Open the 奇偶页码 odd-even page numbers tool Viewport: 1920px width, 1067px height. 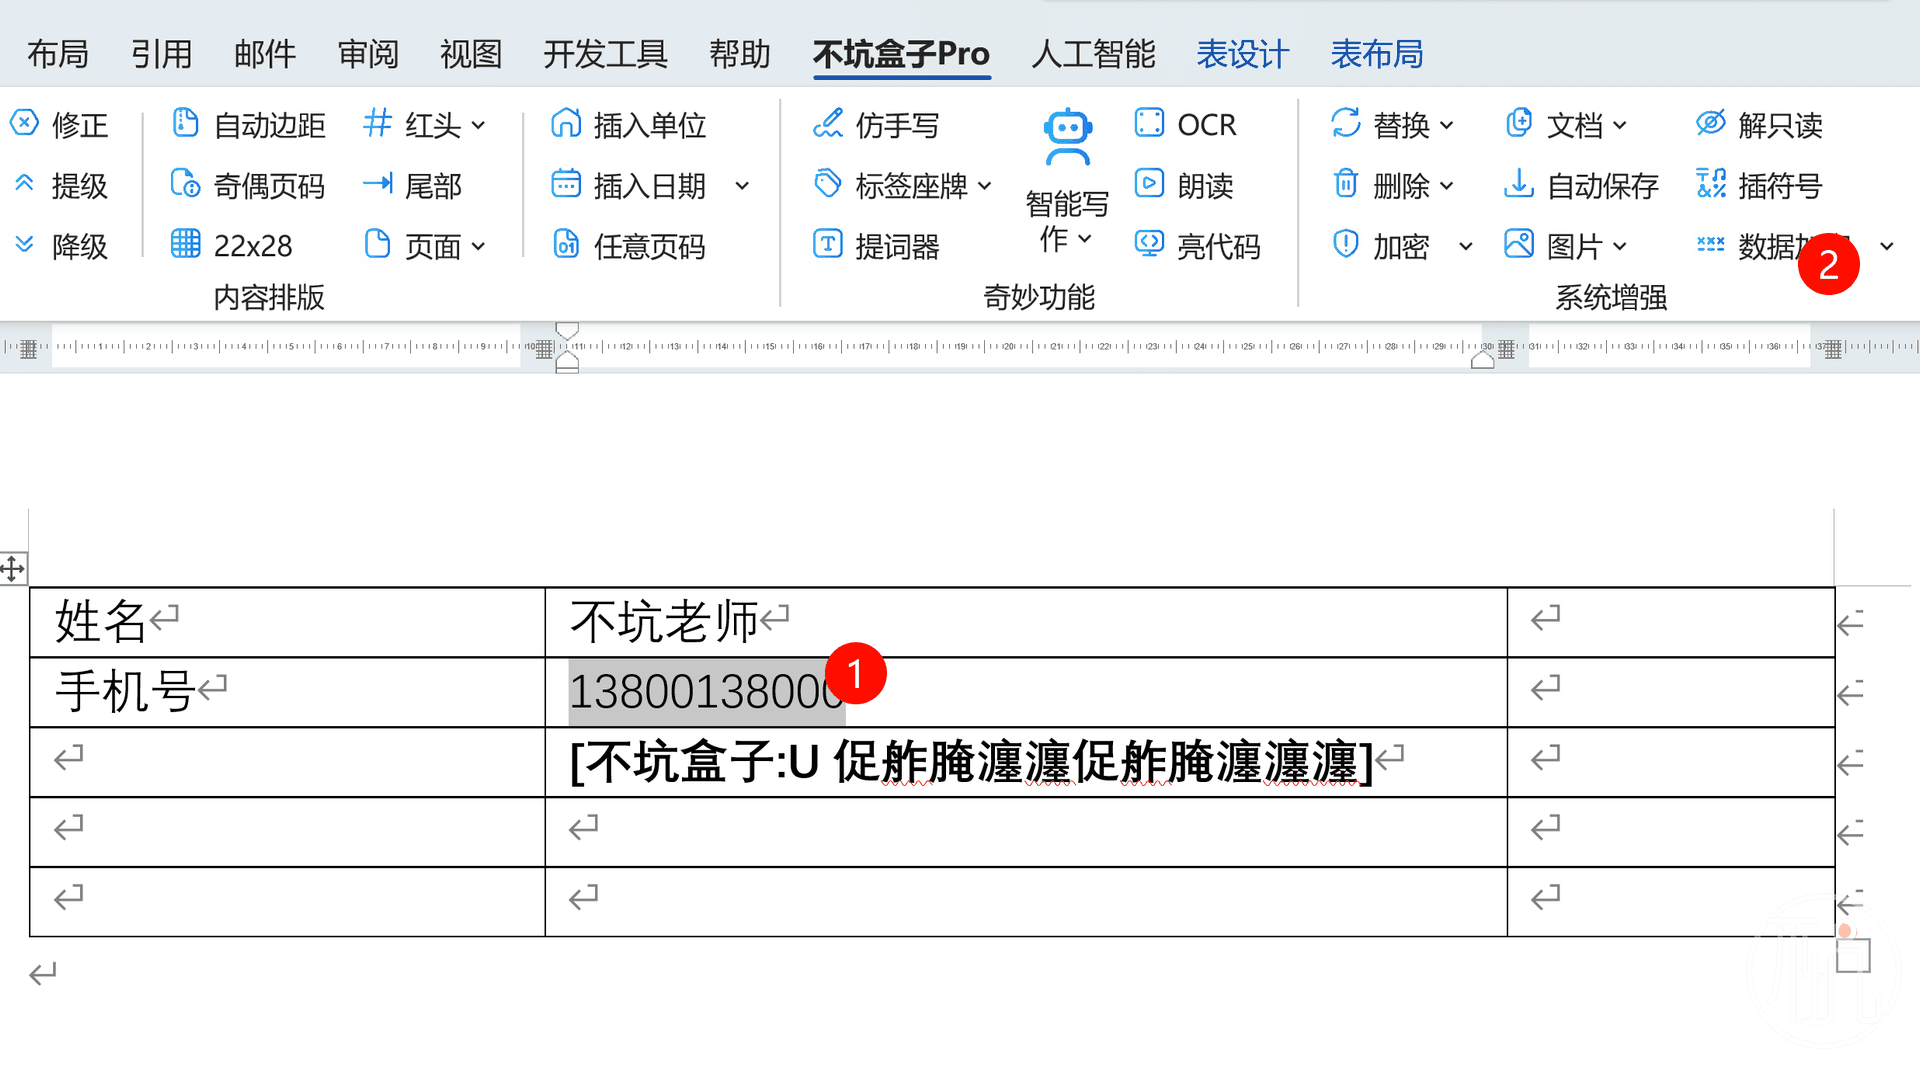[248, 185]
